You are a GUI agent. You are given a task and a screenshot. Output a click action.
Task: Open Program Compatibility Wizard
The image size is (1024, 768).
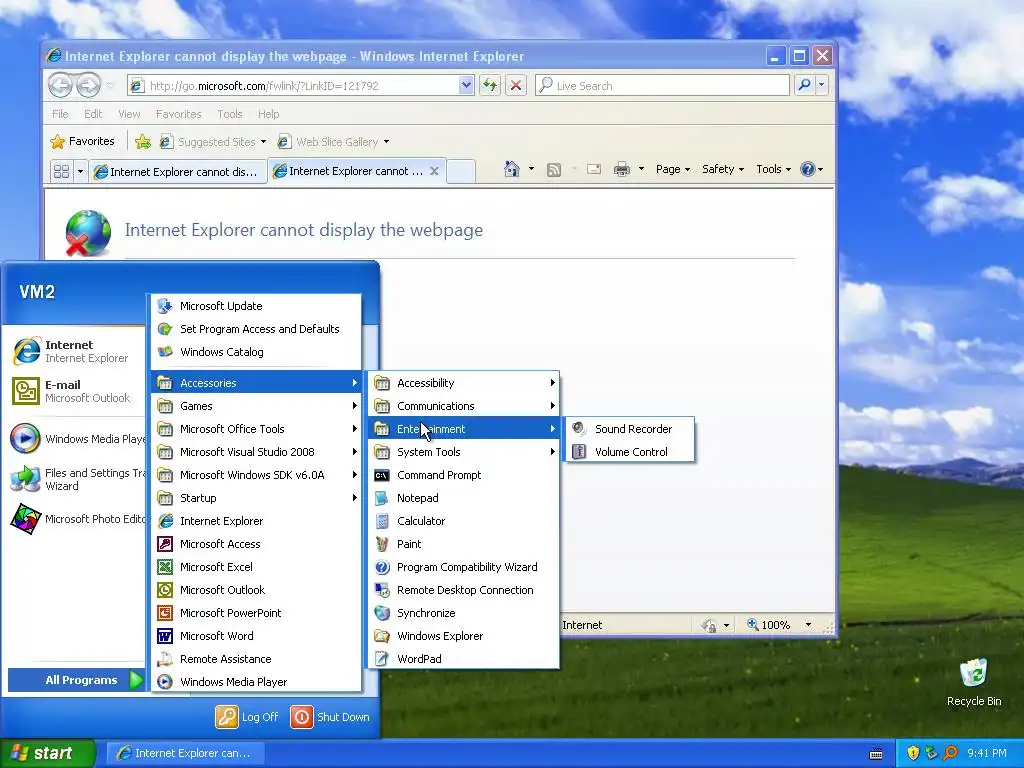(464, 567)
